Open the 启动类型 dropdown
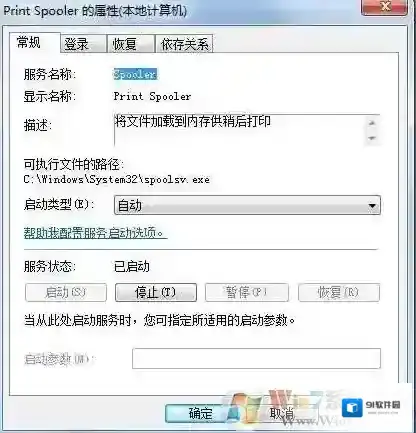This screenshot has height=433, width=416. [x=247, y=205]
